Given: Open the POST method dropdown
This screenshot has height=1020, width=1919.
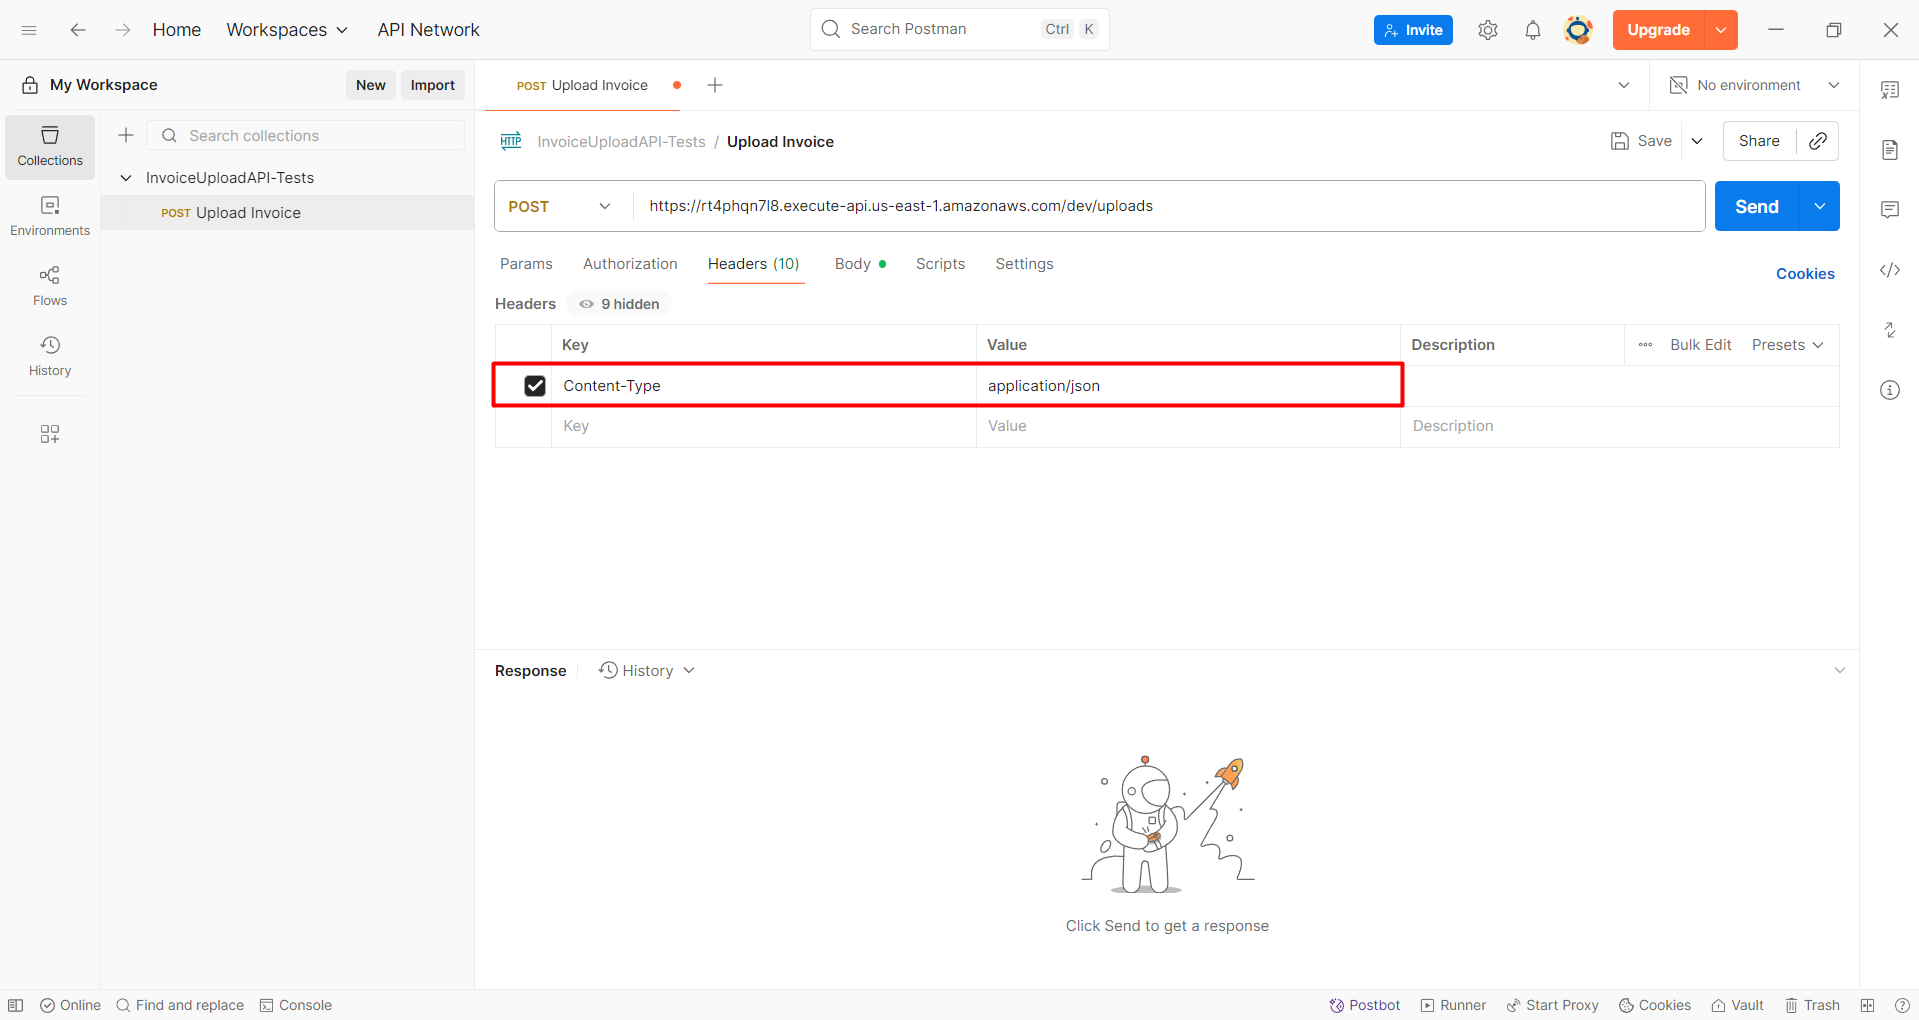Looking at the screenshot, I should tap(560, 206).
